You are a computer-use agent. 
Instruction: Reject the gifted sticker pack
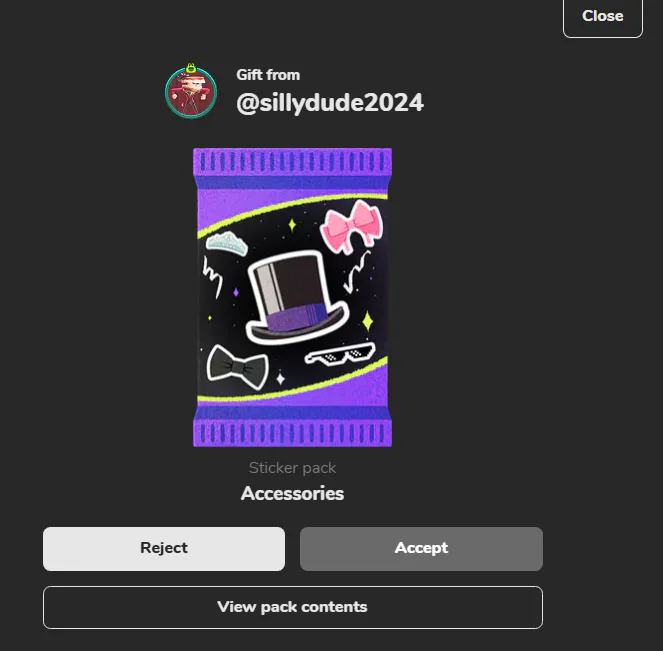pos(164,548)
